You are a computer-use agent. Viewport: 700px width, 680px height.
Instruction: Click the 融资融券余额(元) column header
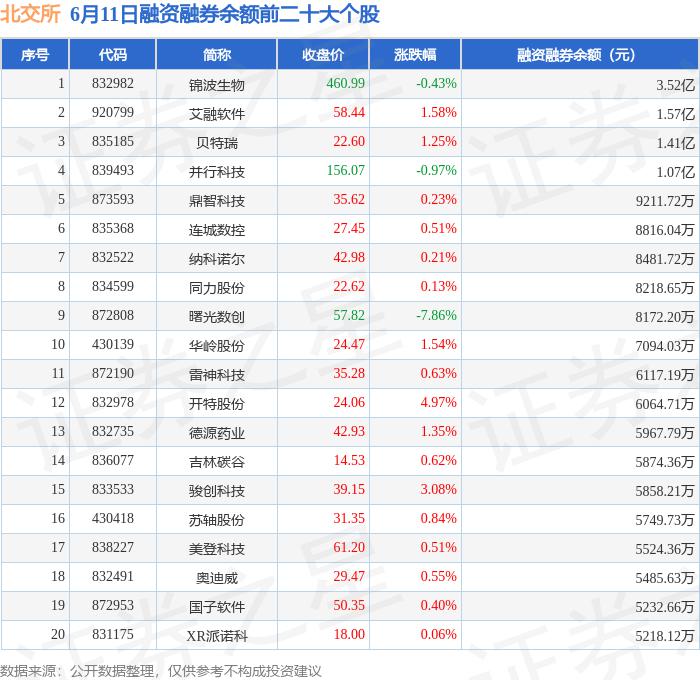coord(580,54)
